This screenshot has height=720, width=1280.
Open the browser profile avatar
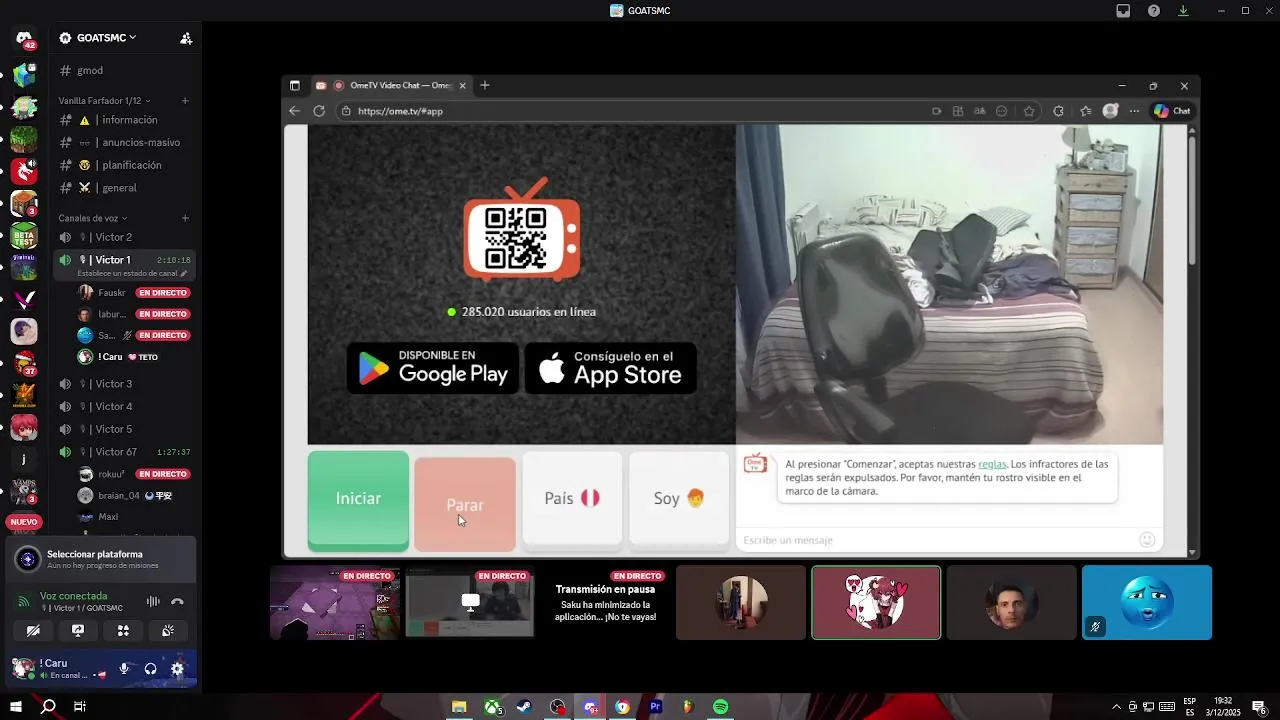(1110, 111)
